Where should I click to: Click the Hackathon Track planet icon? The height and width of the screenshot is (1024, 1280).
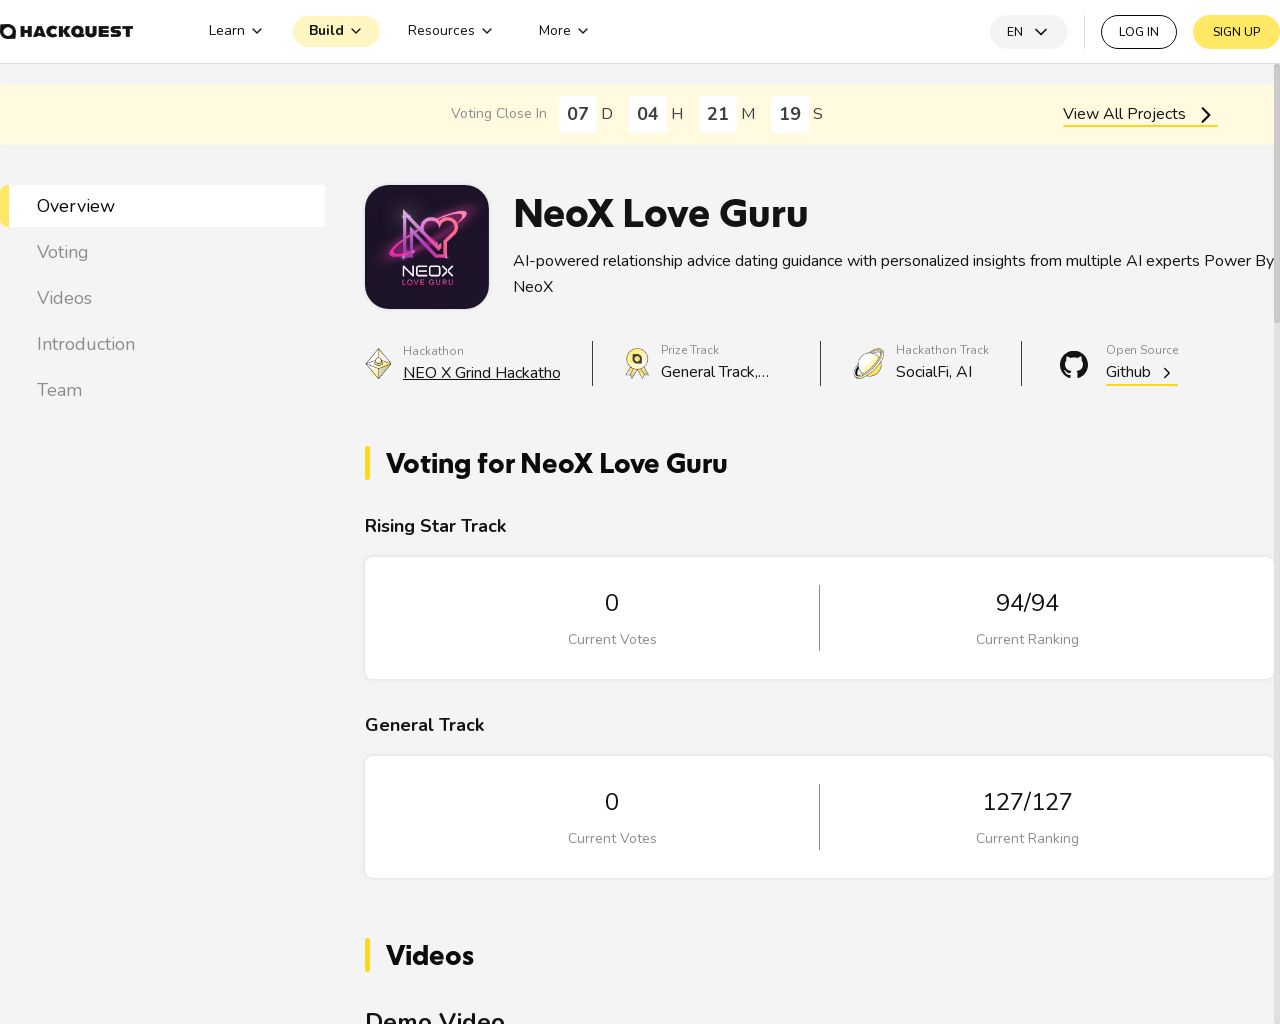click(x=869, y=363)
